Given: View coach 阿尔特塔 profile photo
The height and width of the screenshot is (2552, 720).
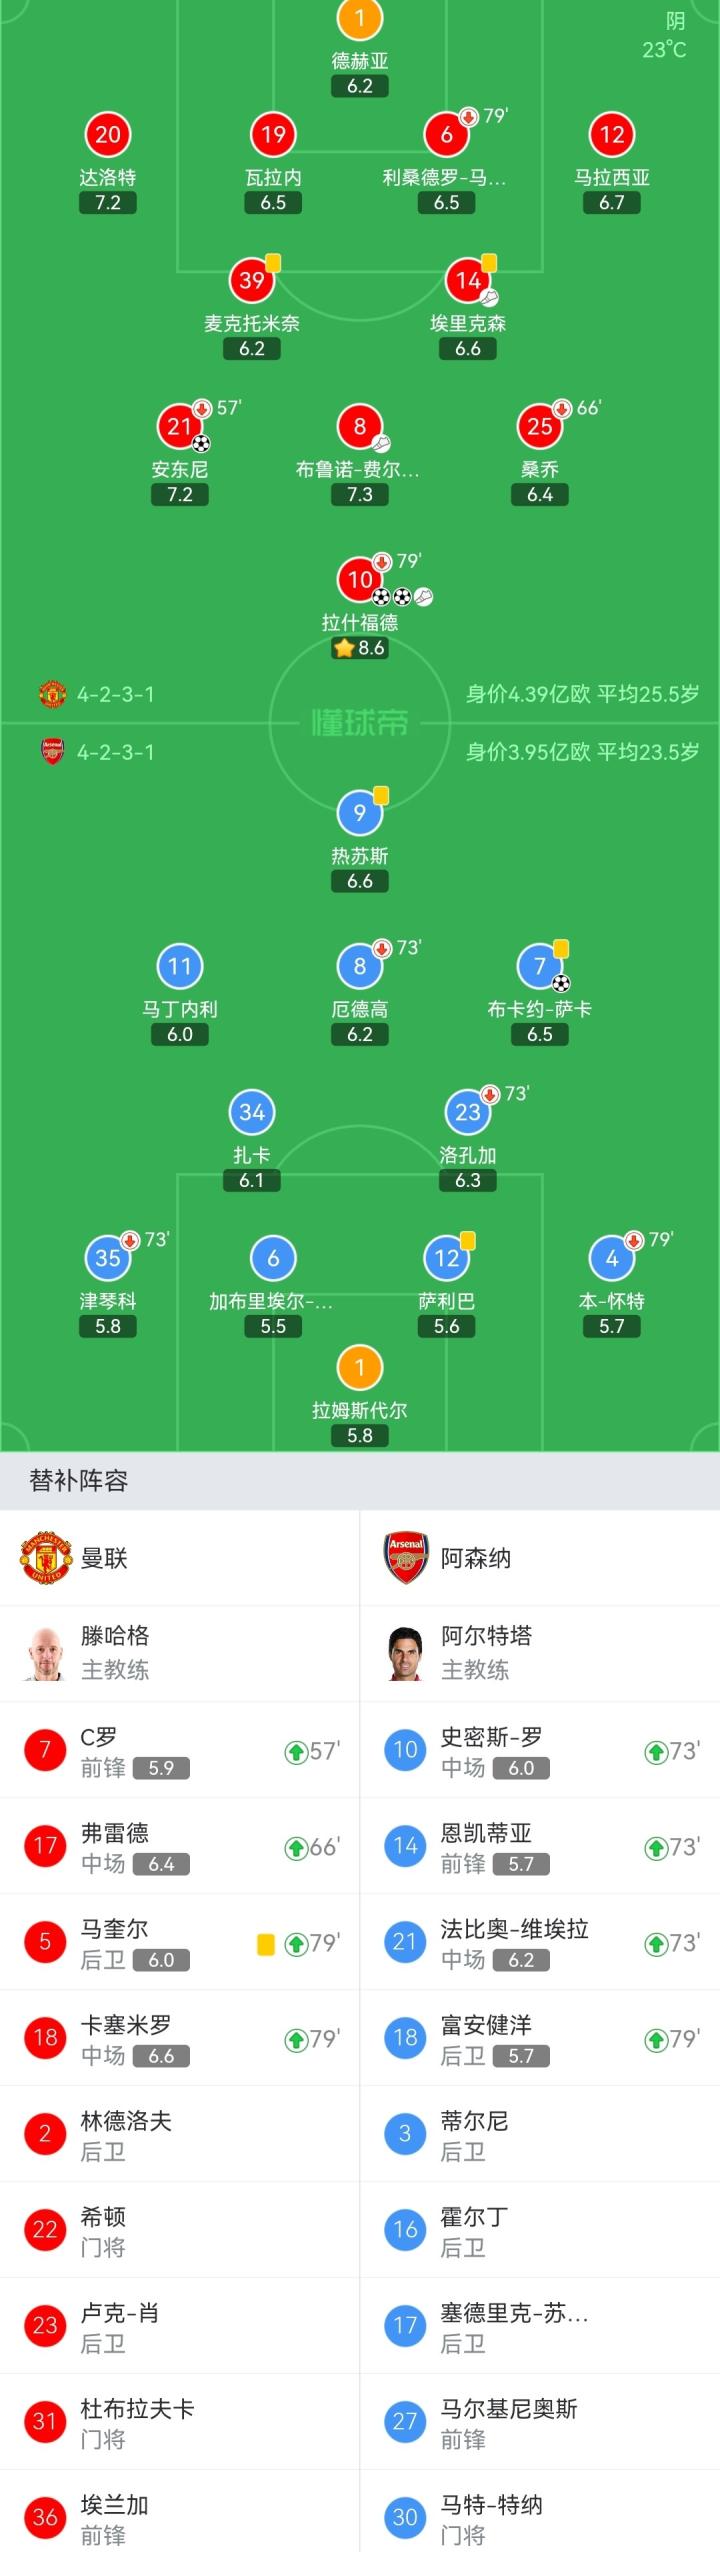Looking at the screenshot, I should pyautogui.click(x=406, y=1653).
